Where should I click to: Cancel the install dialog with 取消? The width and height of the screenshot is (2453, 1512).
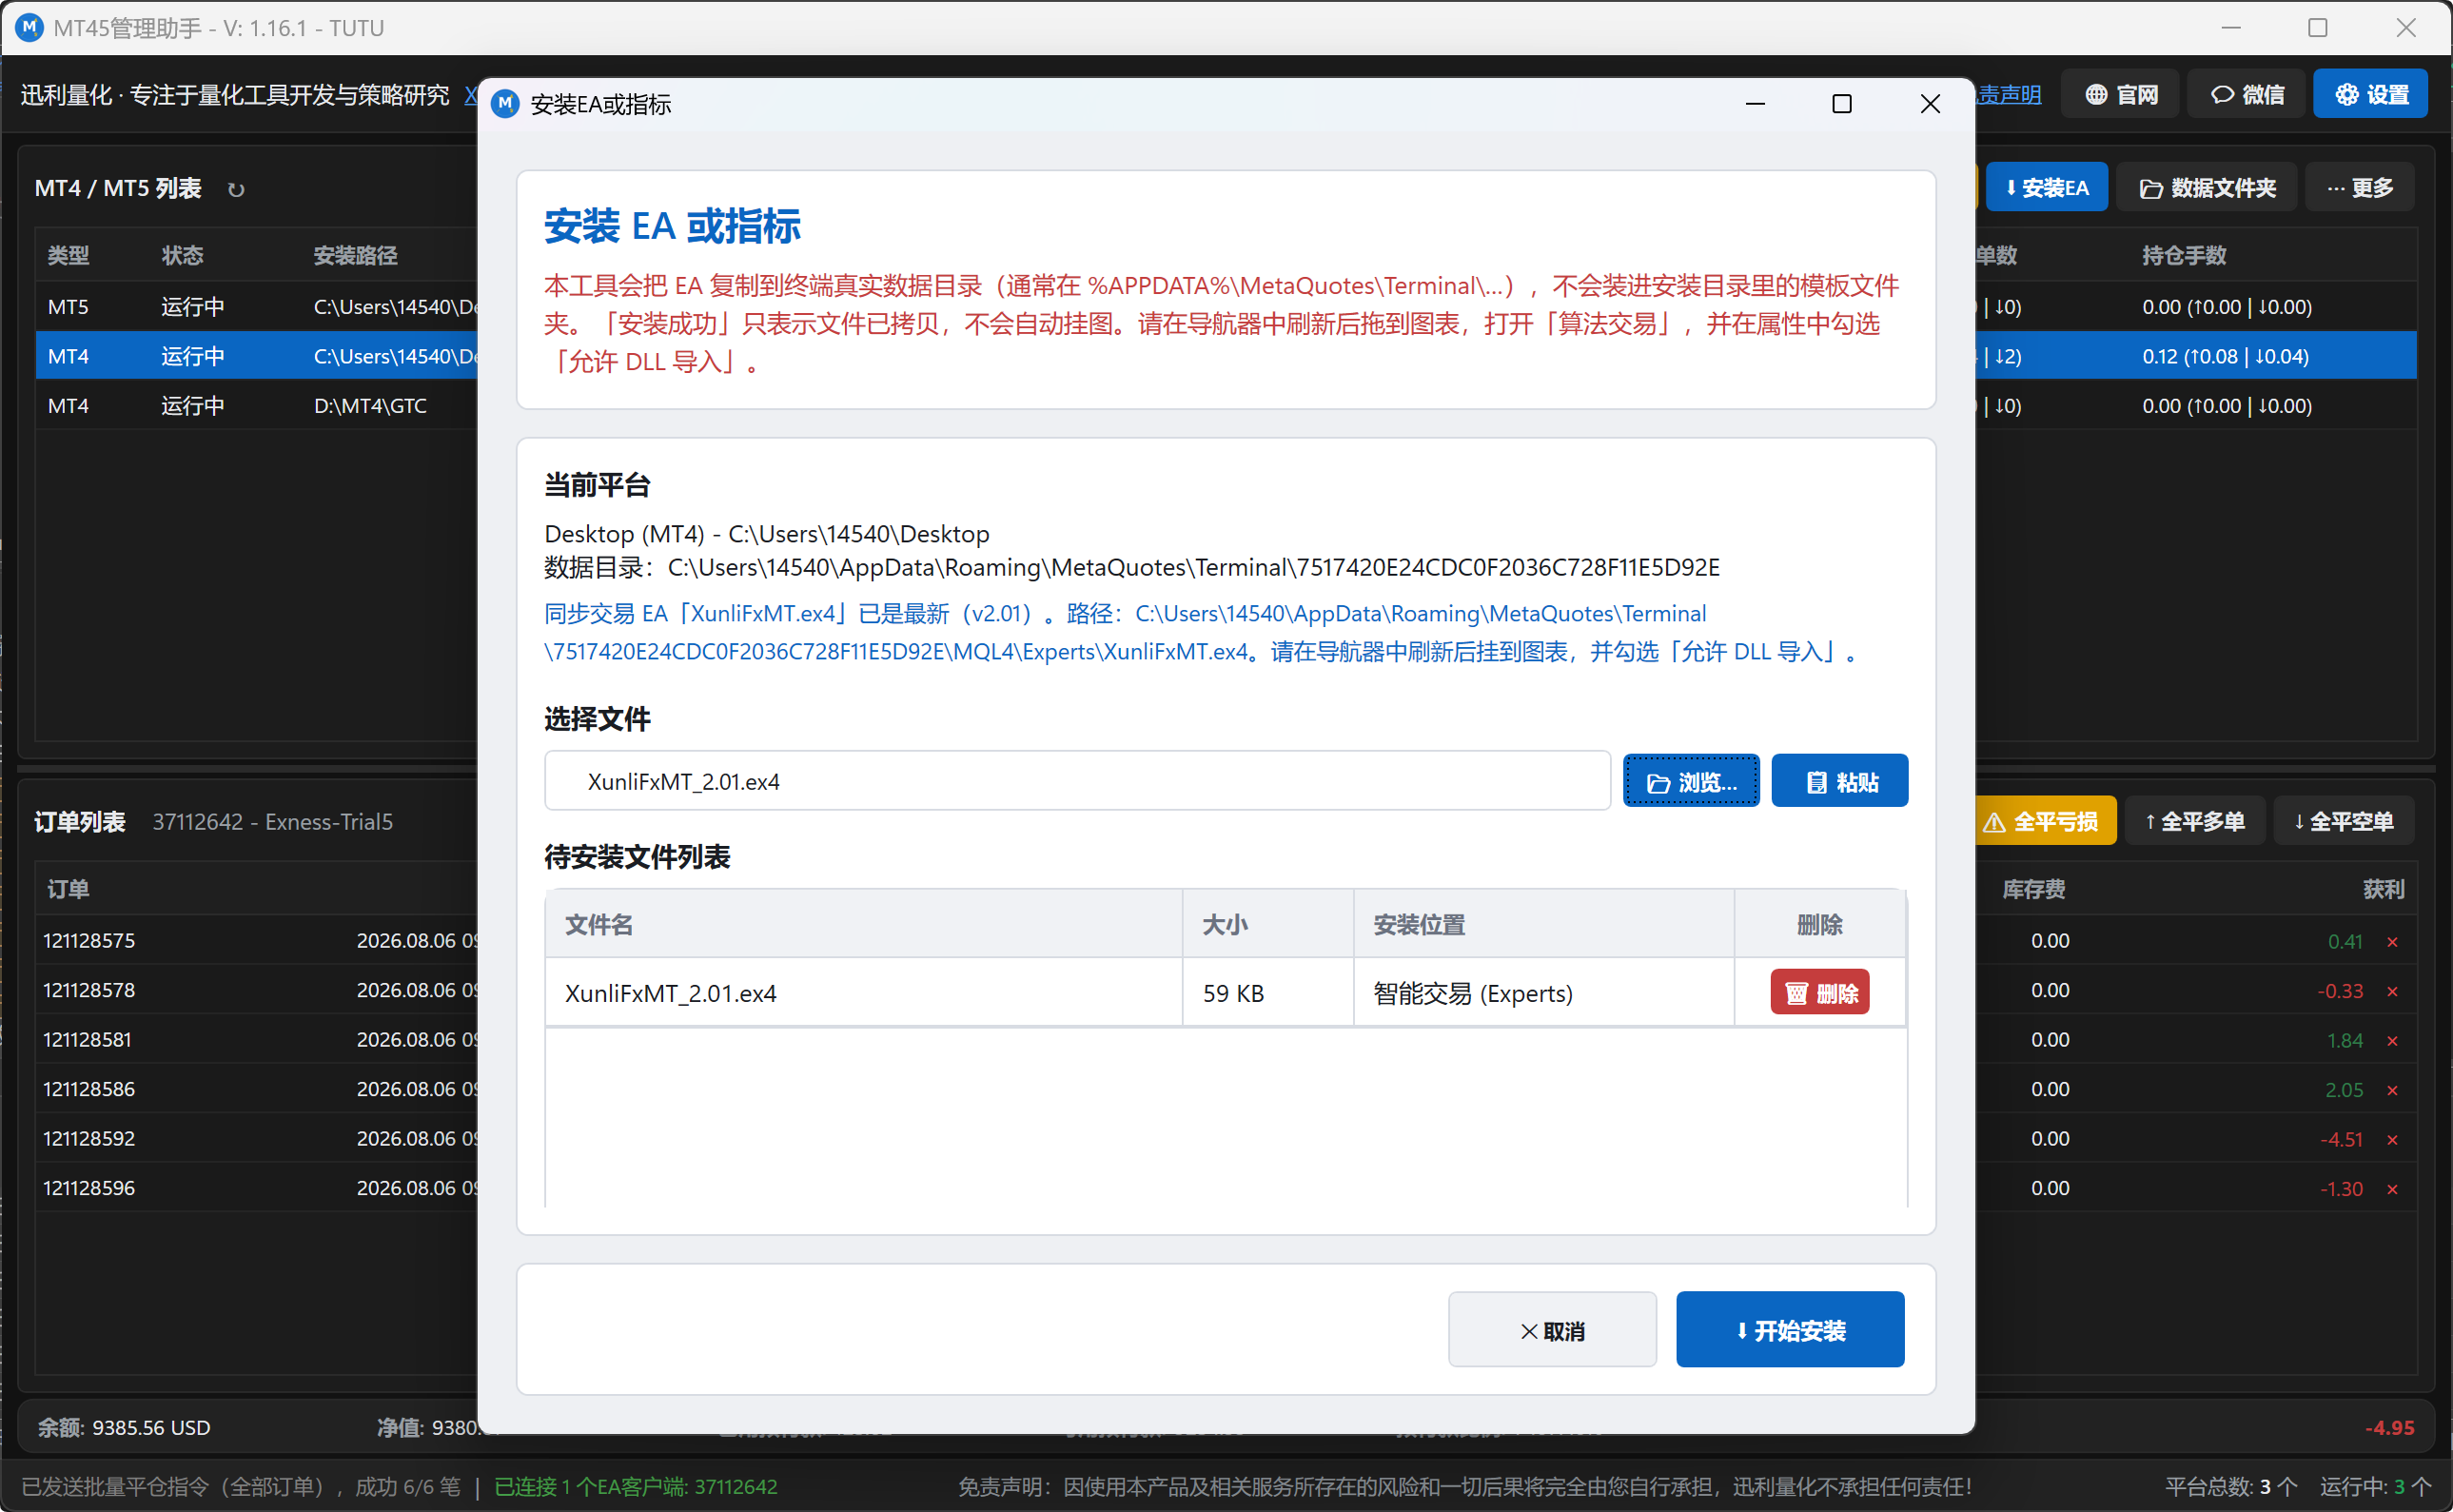(1552, 1330)
